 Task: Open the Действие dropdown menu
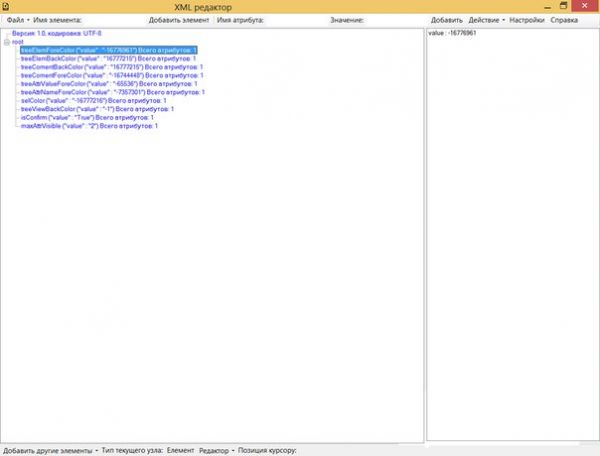487,20
